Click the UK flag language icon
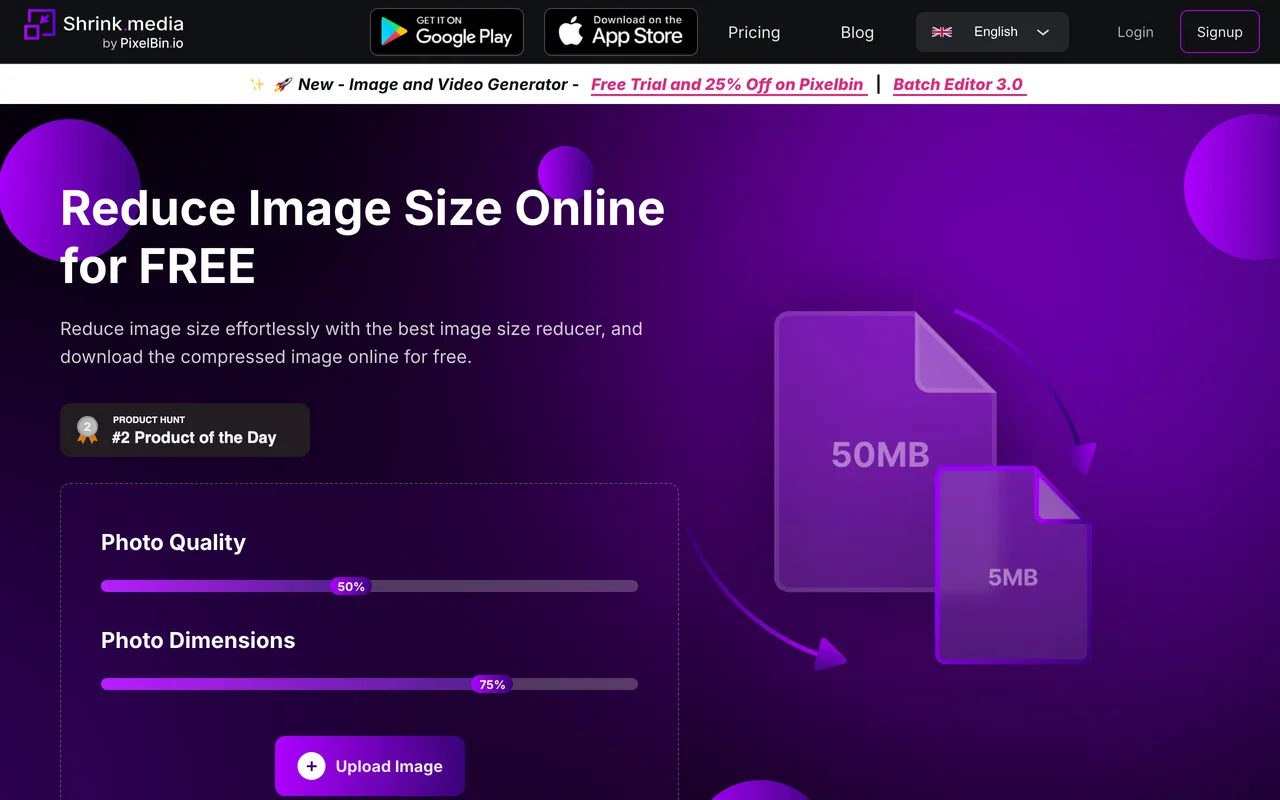The image size is (1280, 800). click(942, 32)
